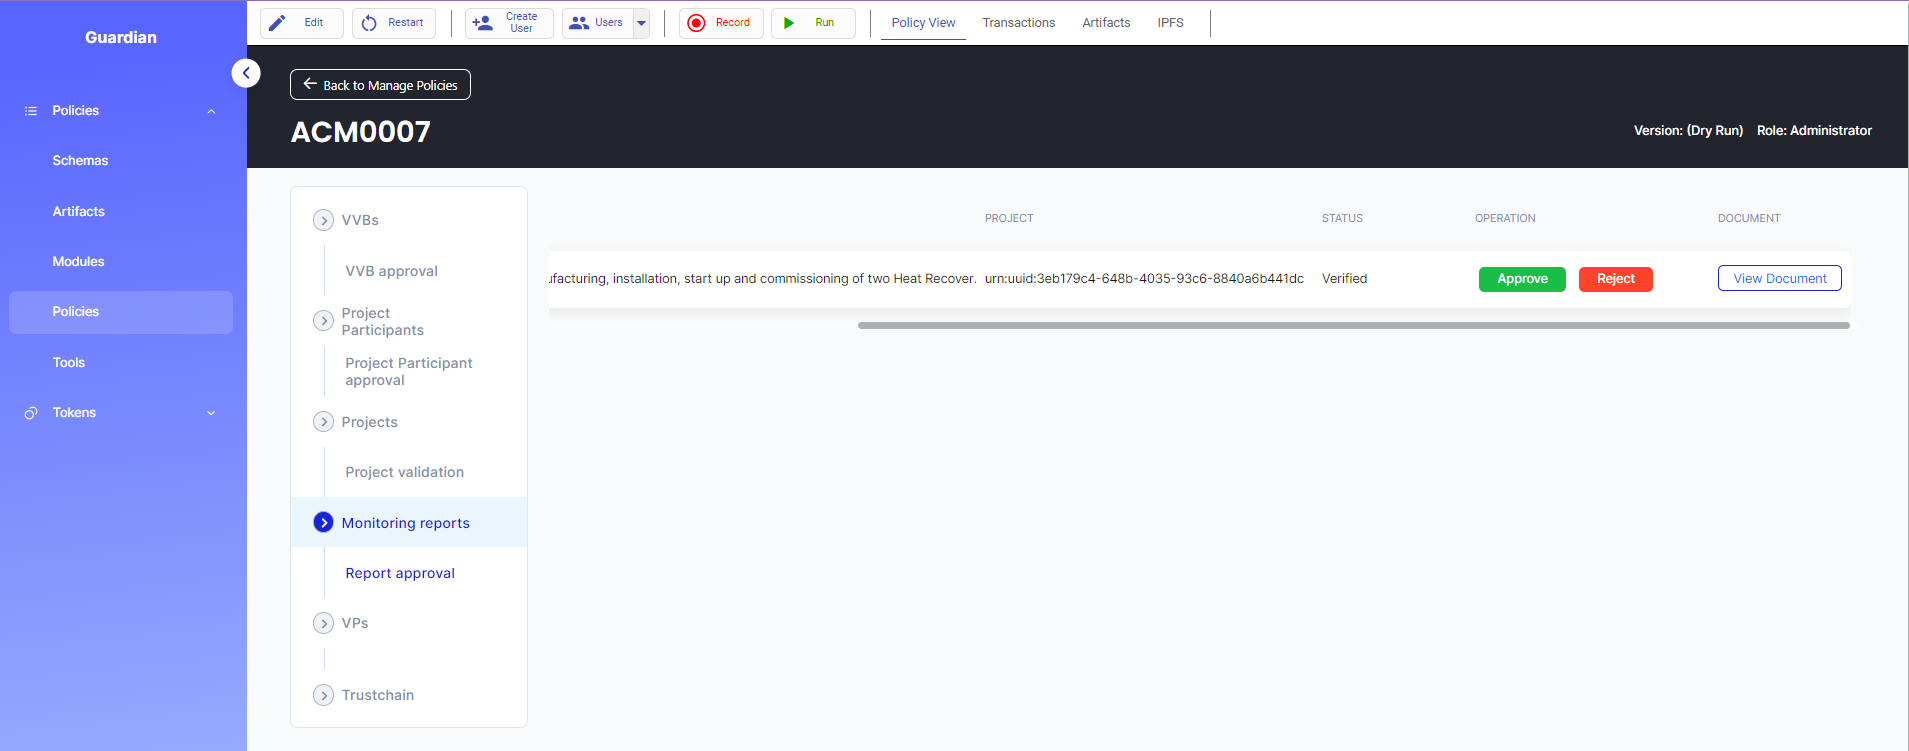Approve the monitoring report
The image size is (1909, 751).
tap(1521, 279)
